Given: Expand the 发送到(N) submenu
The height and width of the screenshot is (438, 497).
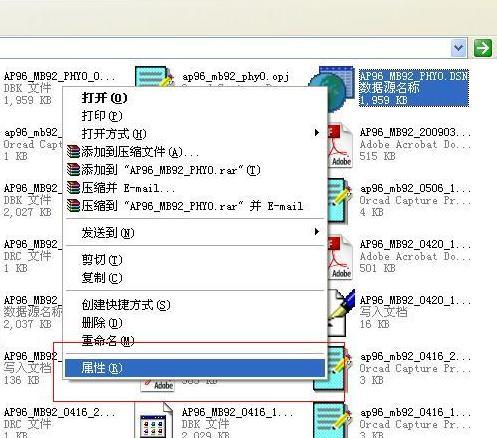Looking at the screenshot, I should tap(195, 232).
